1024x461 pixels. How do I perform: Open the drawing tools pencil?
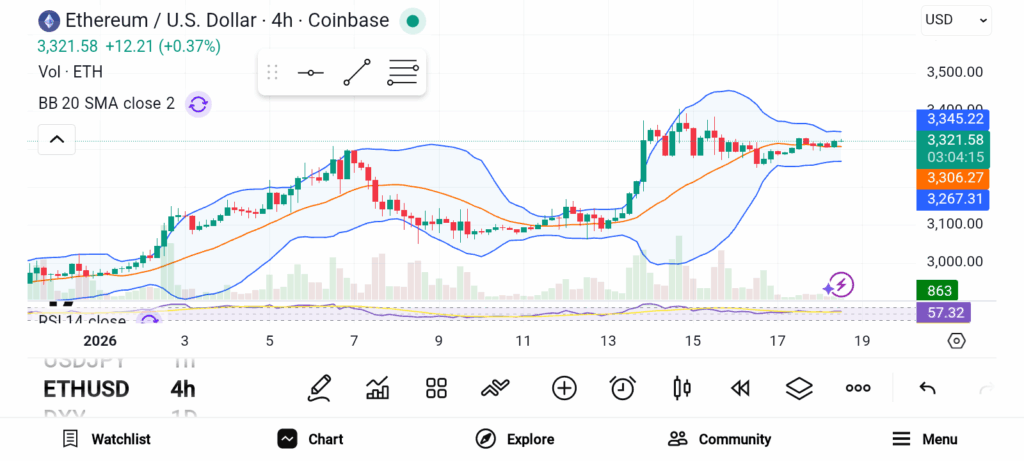pyautogui.click(x=320, y=388)
